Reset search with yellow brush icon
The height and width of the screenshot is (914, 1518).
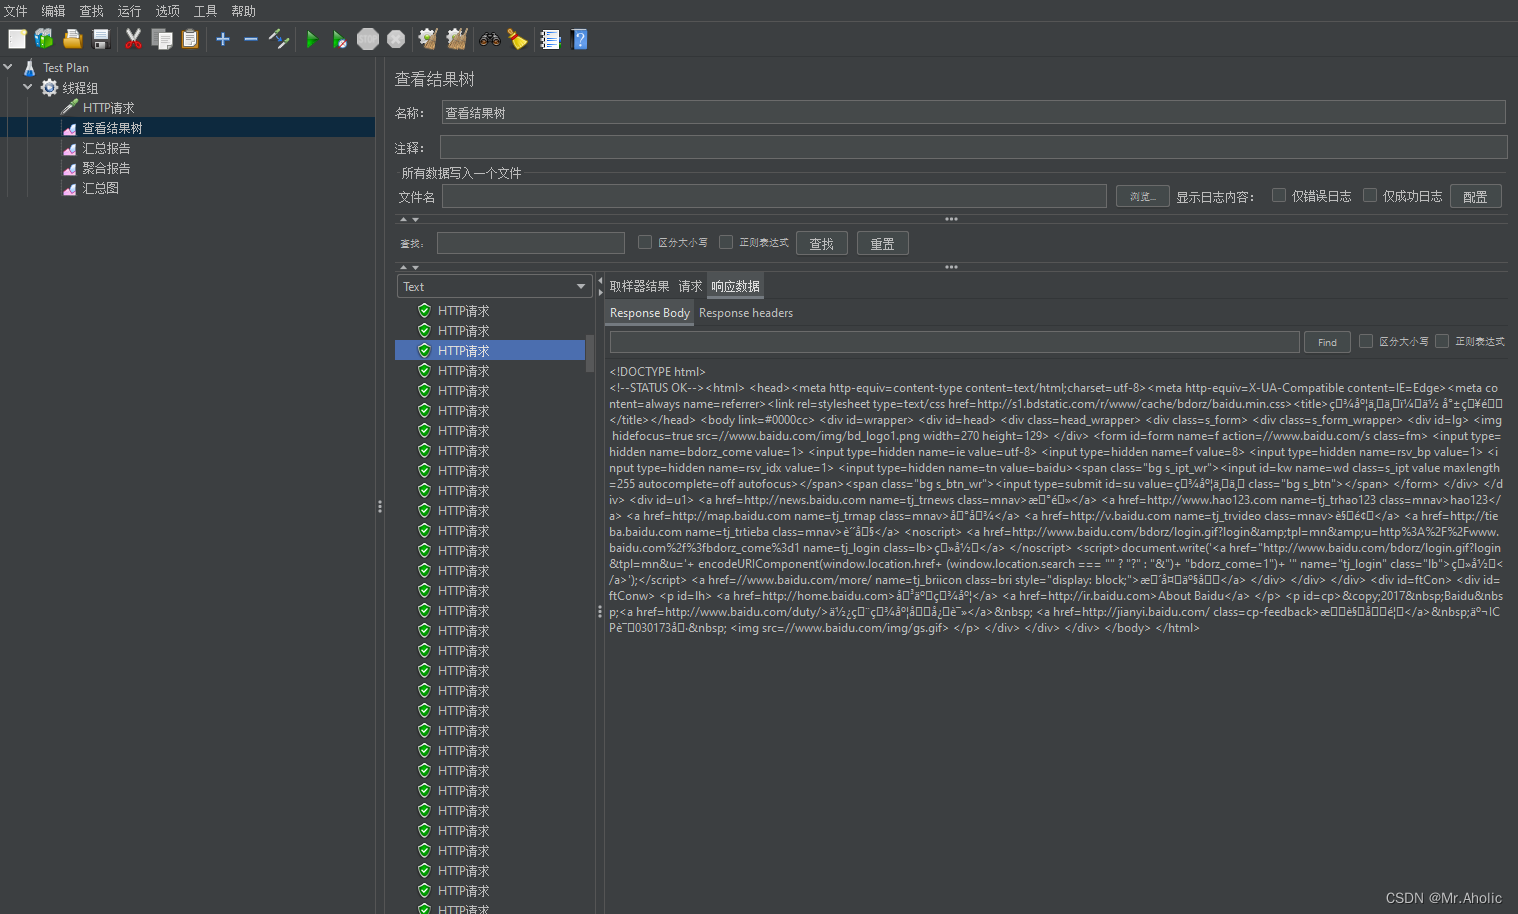coord(517,39)
